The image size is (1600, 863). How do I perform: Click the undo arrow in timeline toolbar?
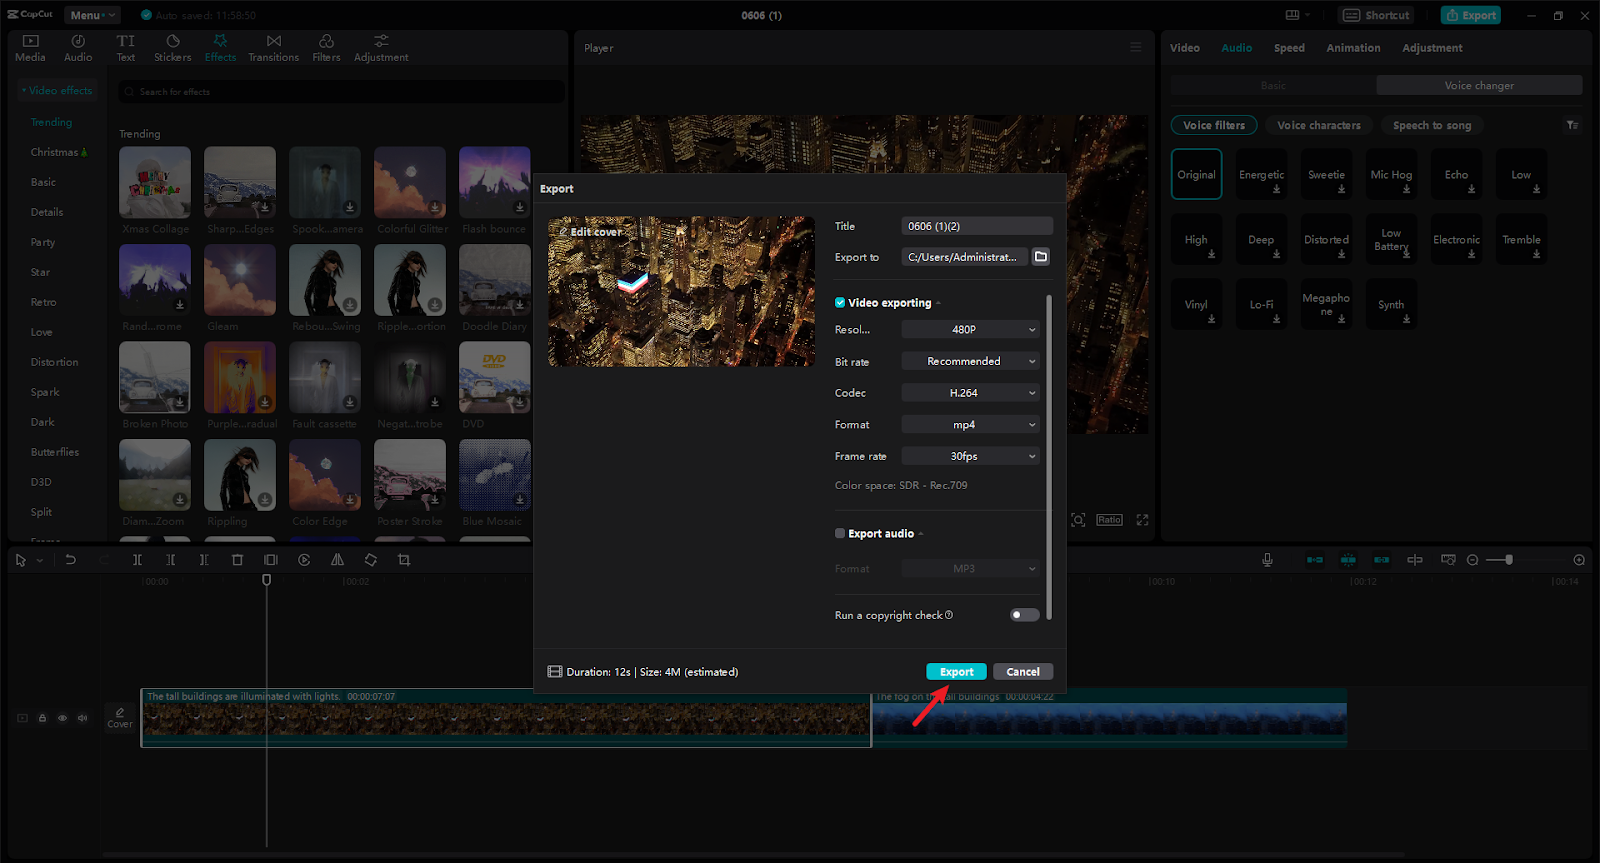point(70,560)
